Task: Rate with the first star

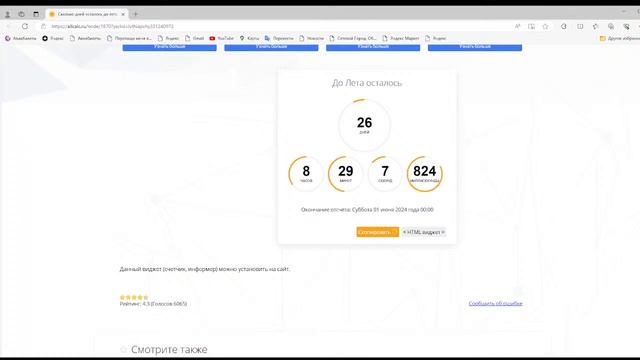Action: click(122, 297)
